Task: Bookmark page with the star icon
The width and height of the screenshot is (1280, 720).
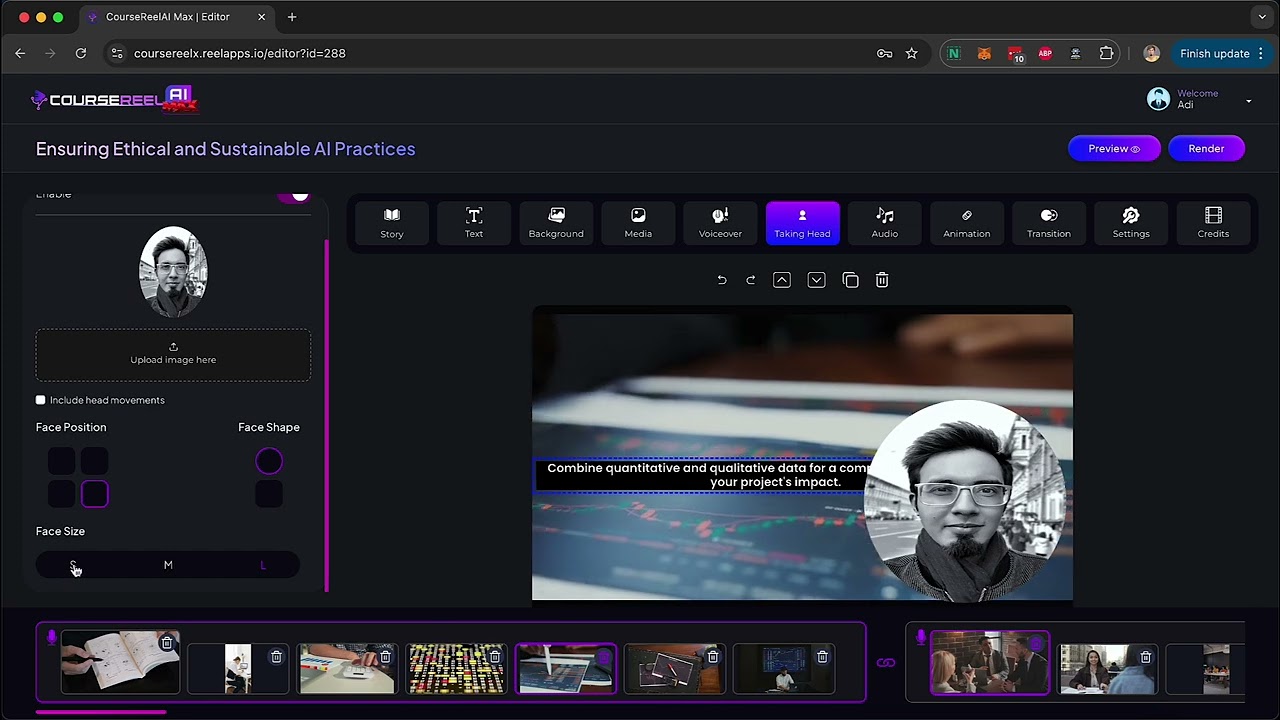Action: [x=911, y=53]
